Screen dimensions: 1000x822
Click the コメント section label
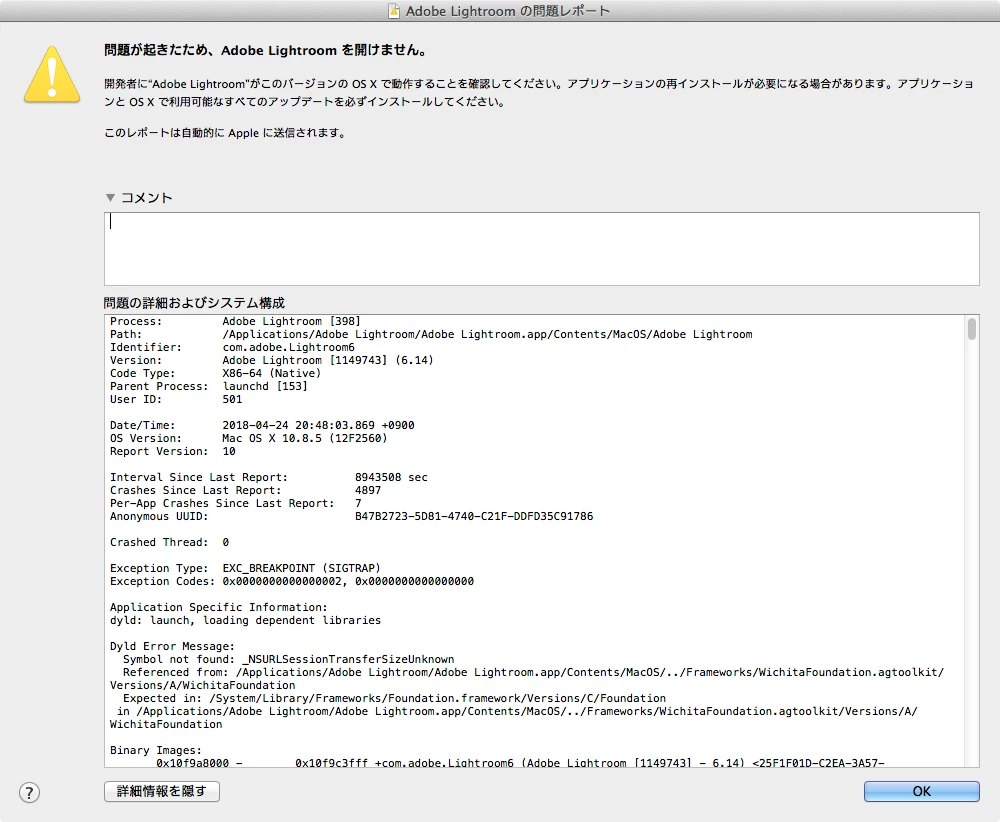(147, 198)
